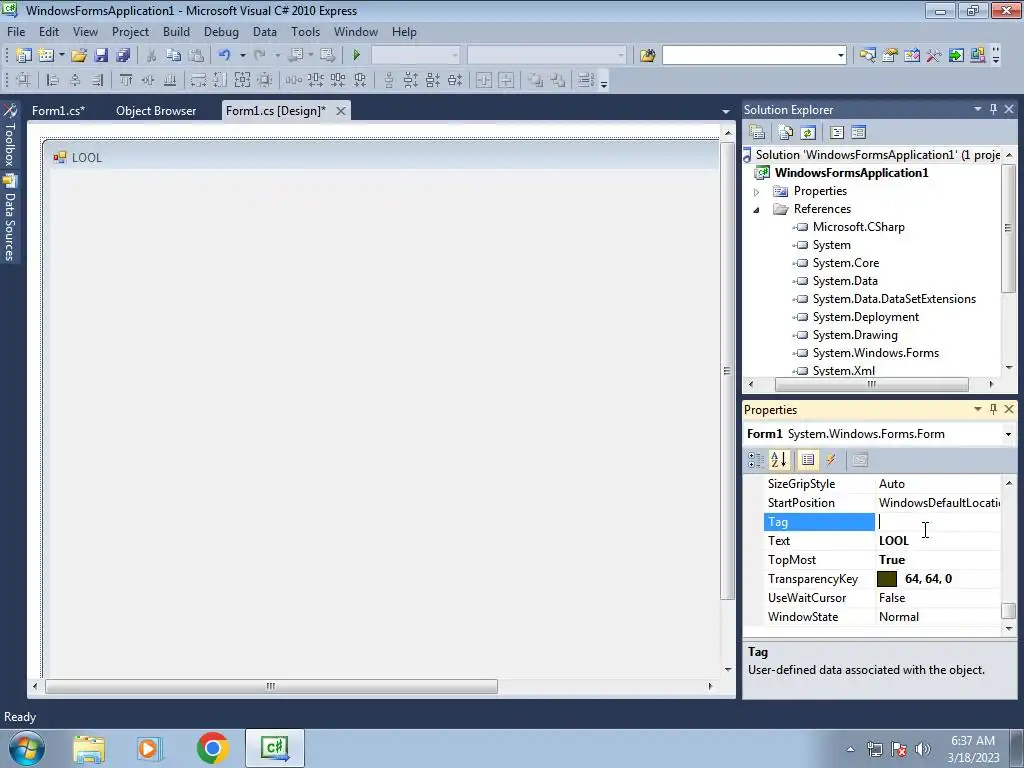Open Windows Explorer from taskbar
This screenshot has height=768, width=1024.
(89, 748)
